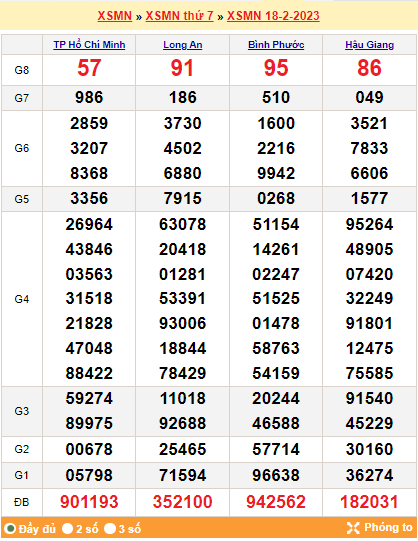This screenshot has width=418, height=541.
Task: Click special prize number 942562
Action: point(276,502)
